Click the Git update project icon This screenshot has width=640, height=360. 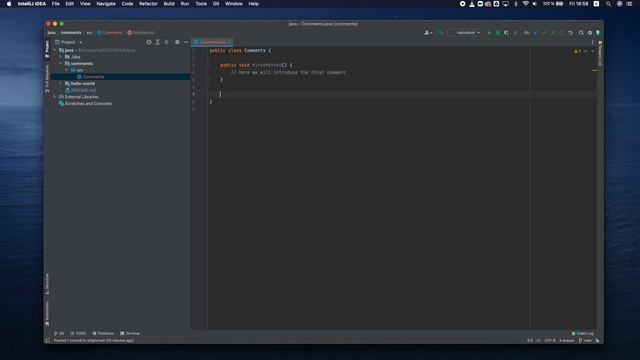(536, 33)
